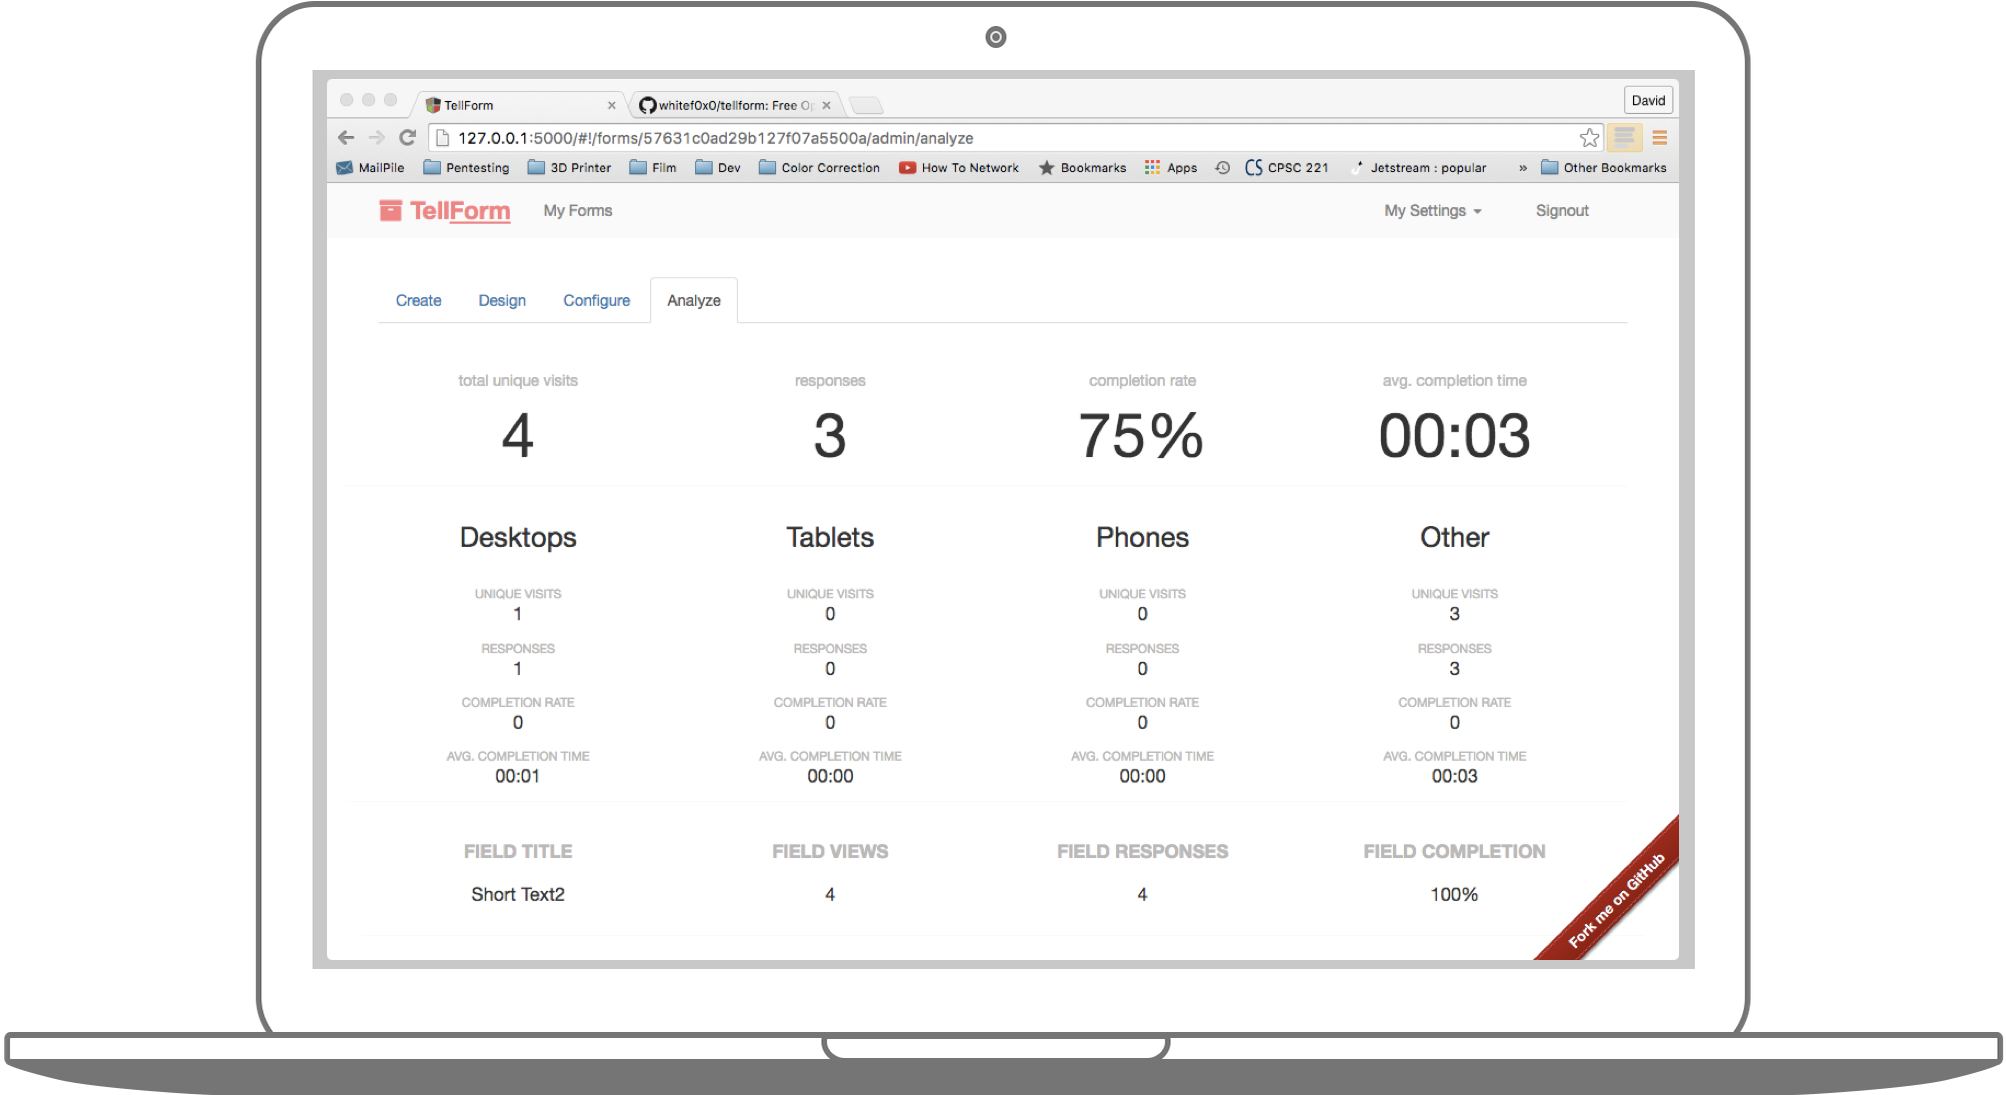Viewport: 2006px width, 1095px height.
Task: Click the TellForm logo
Action: 445,211
